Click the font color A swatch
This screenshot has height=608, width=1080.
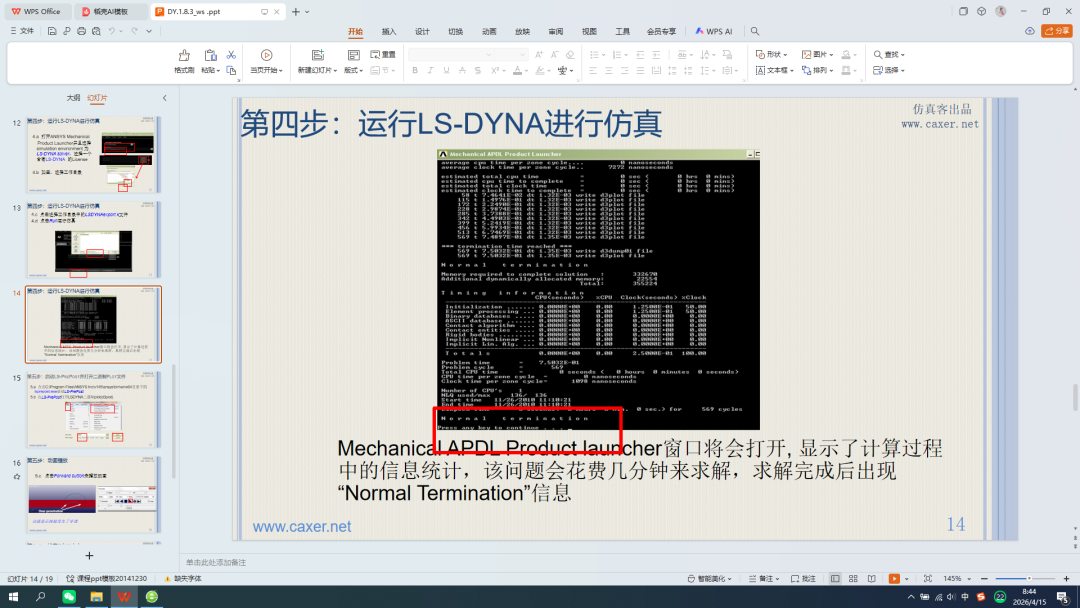(x=517, y=70)
